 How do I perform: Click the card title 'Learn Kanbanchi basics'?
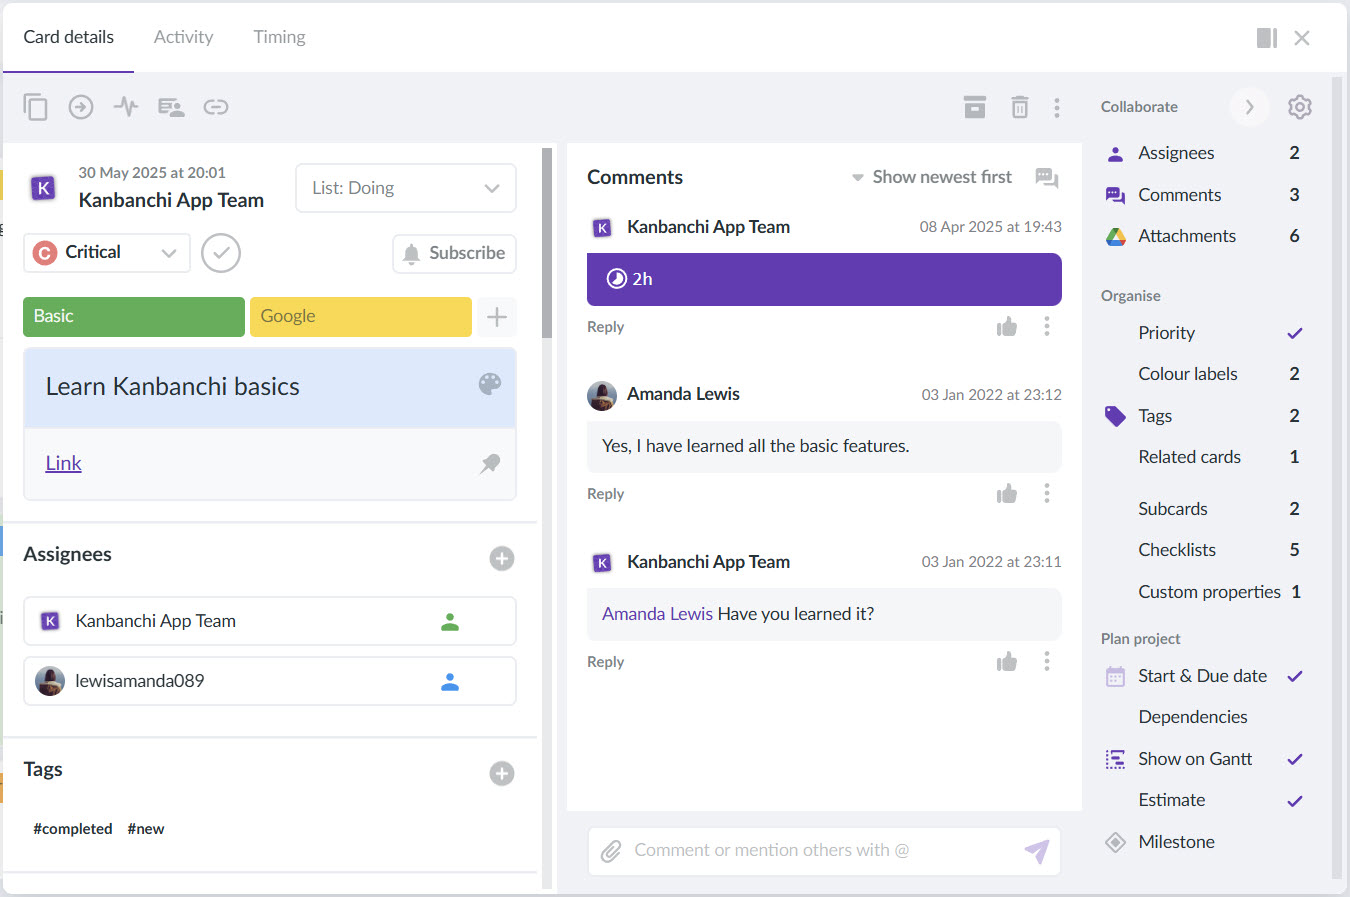(x=173, y=387)
